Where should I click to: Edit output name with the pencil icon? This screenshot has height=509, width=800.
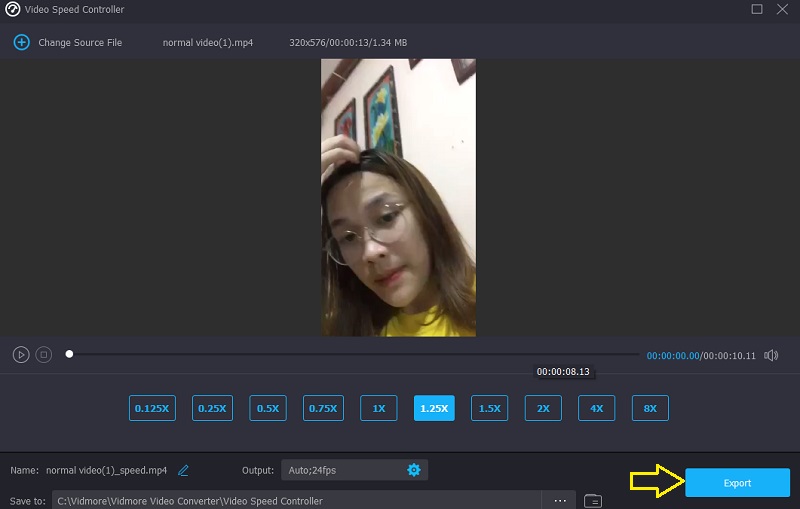[183, 470]
